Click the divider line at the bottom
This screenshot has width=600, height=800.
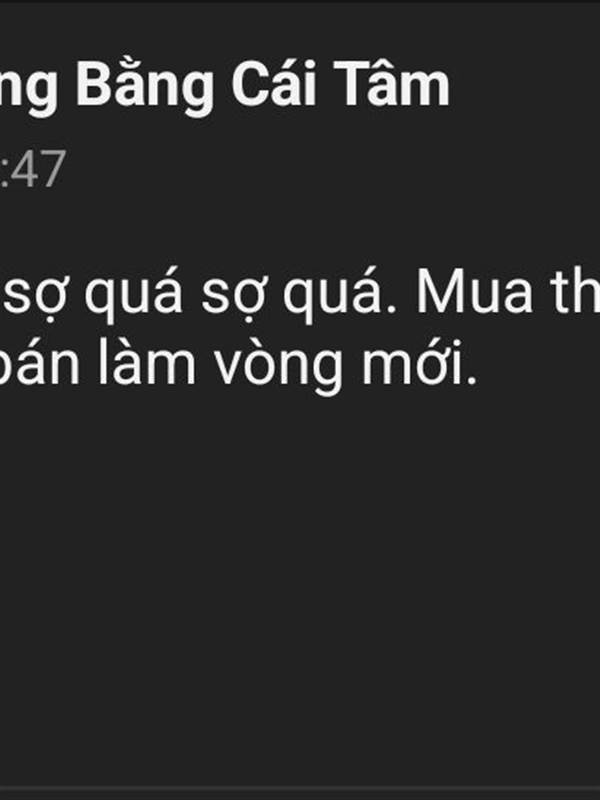point(300,789)
